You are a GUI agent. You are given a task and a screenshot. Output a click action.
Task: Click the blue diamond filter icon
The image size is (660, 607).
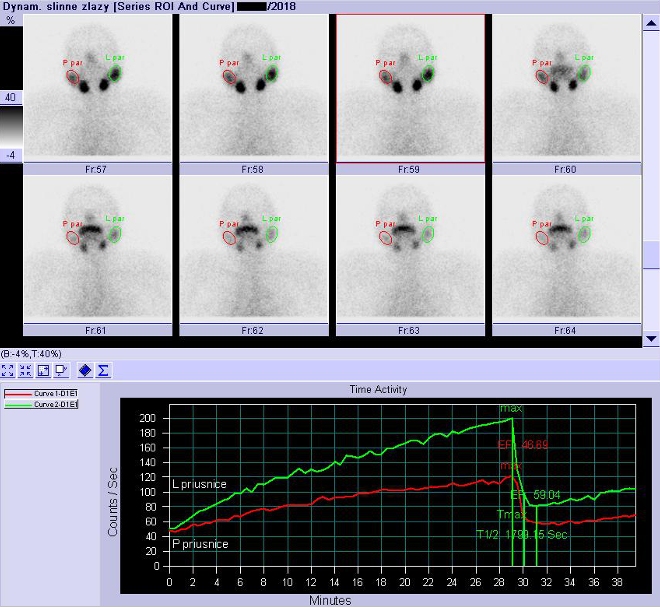click(x=85, y=370)
